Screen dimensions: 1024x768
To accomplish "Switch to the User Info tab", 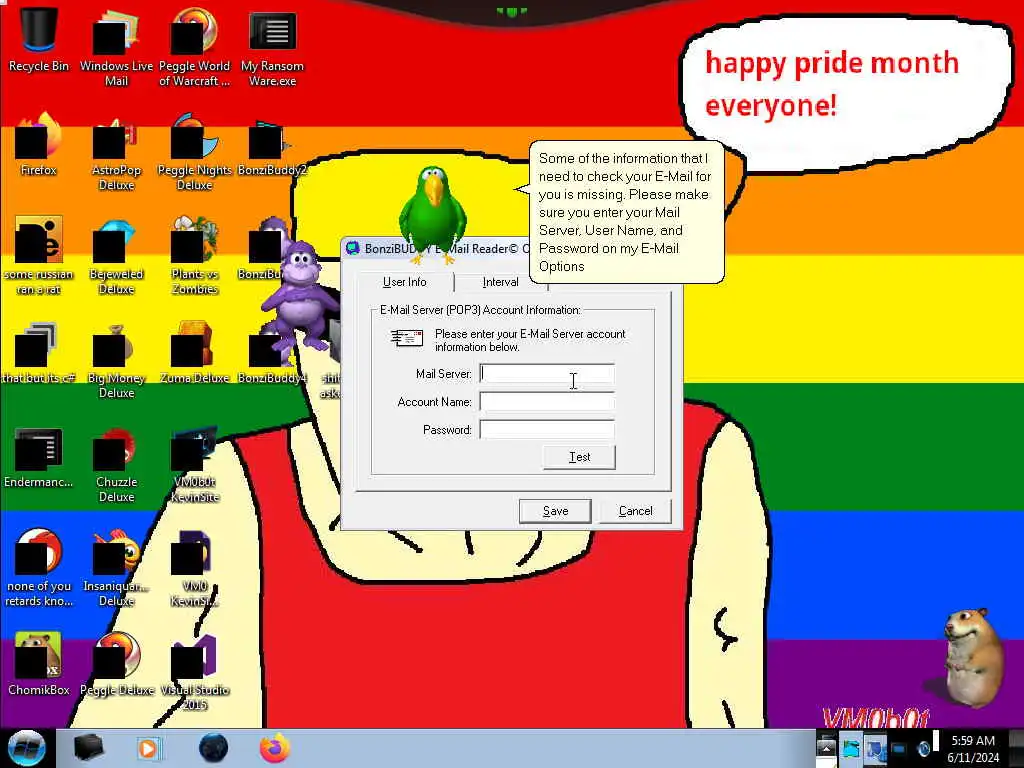I will 404,282.
